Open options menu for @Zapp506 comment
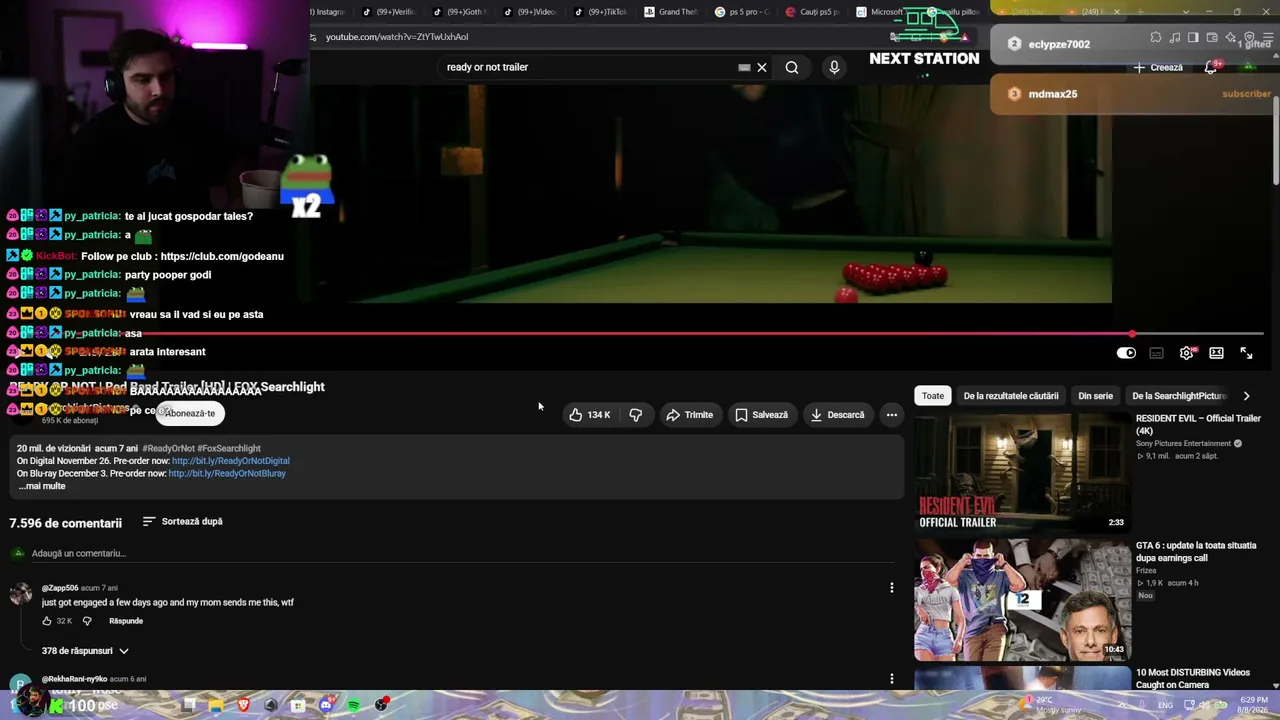 click(892, 588)
